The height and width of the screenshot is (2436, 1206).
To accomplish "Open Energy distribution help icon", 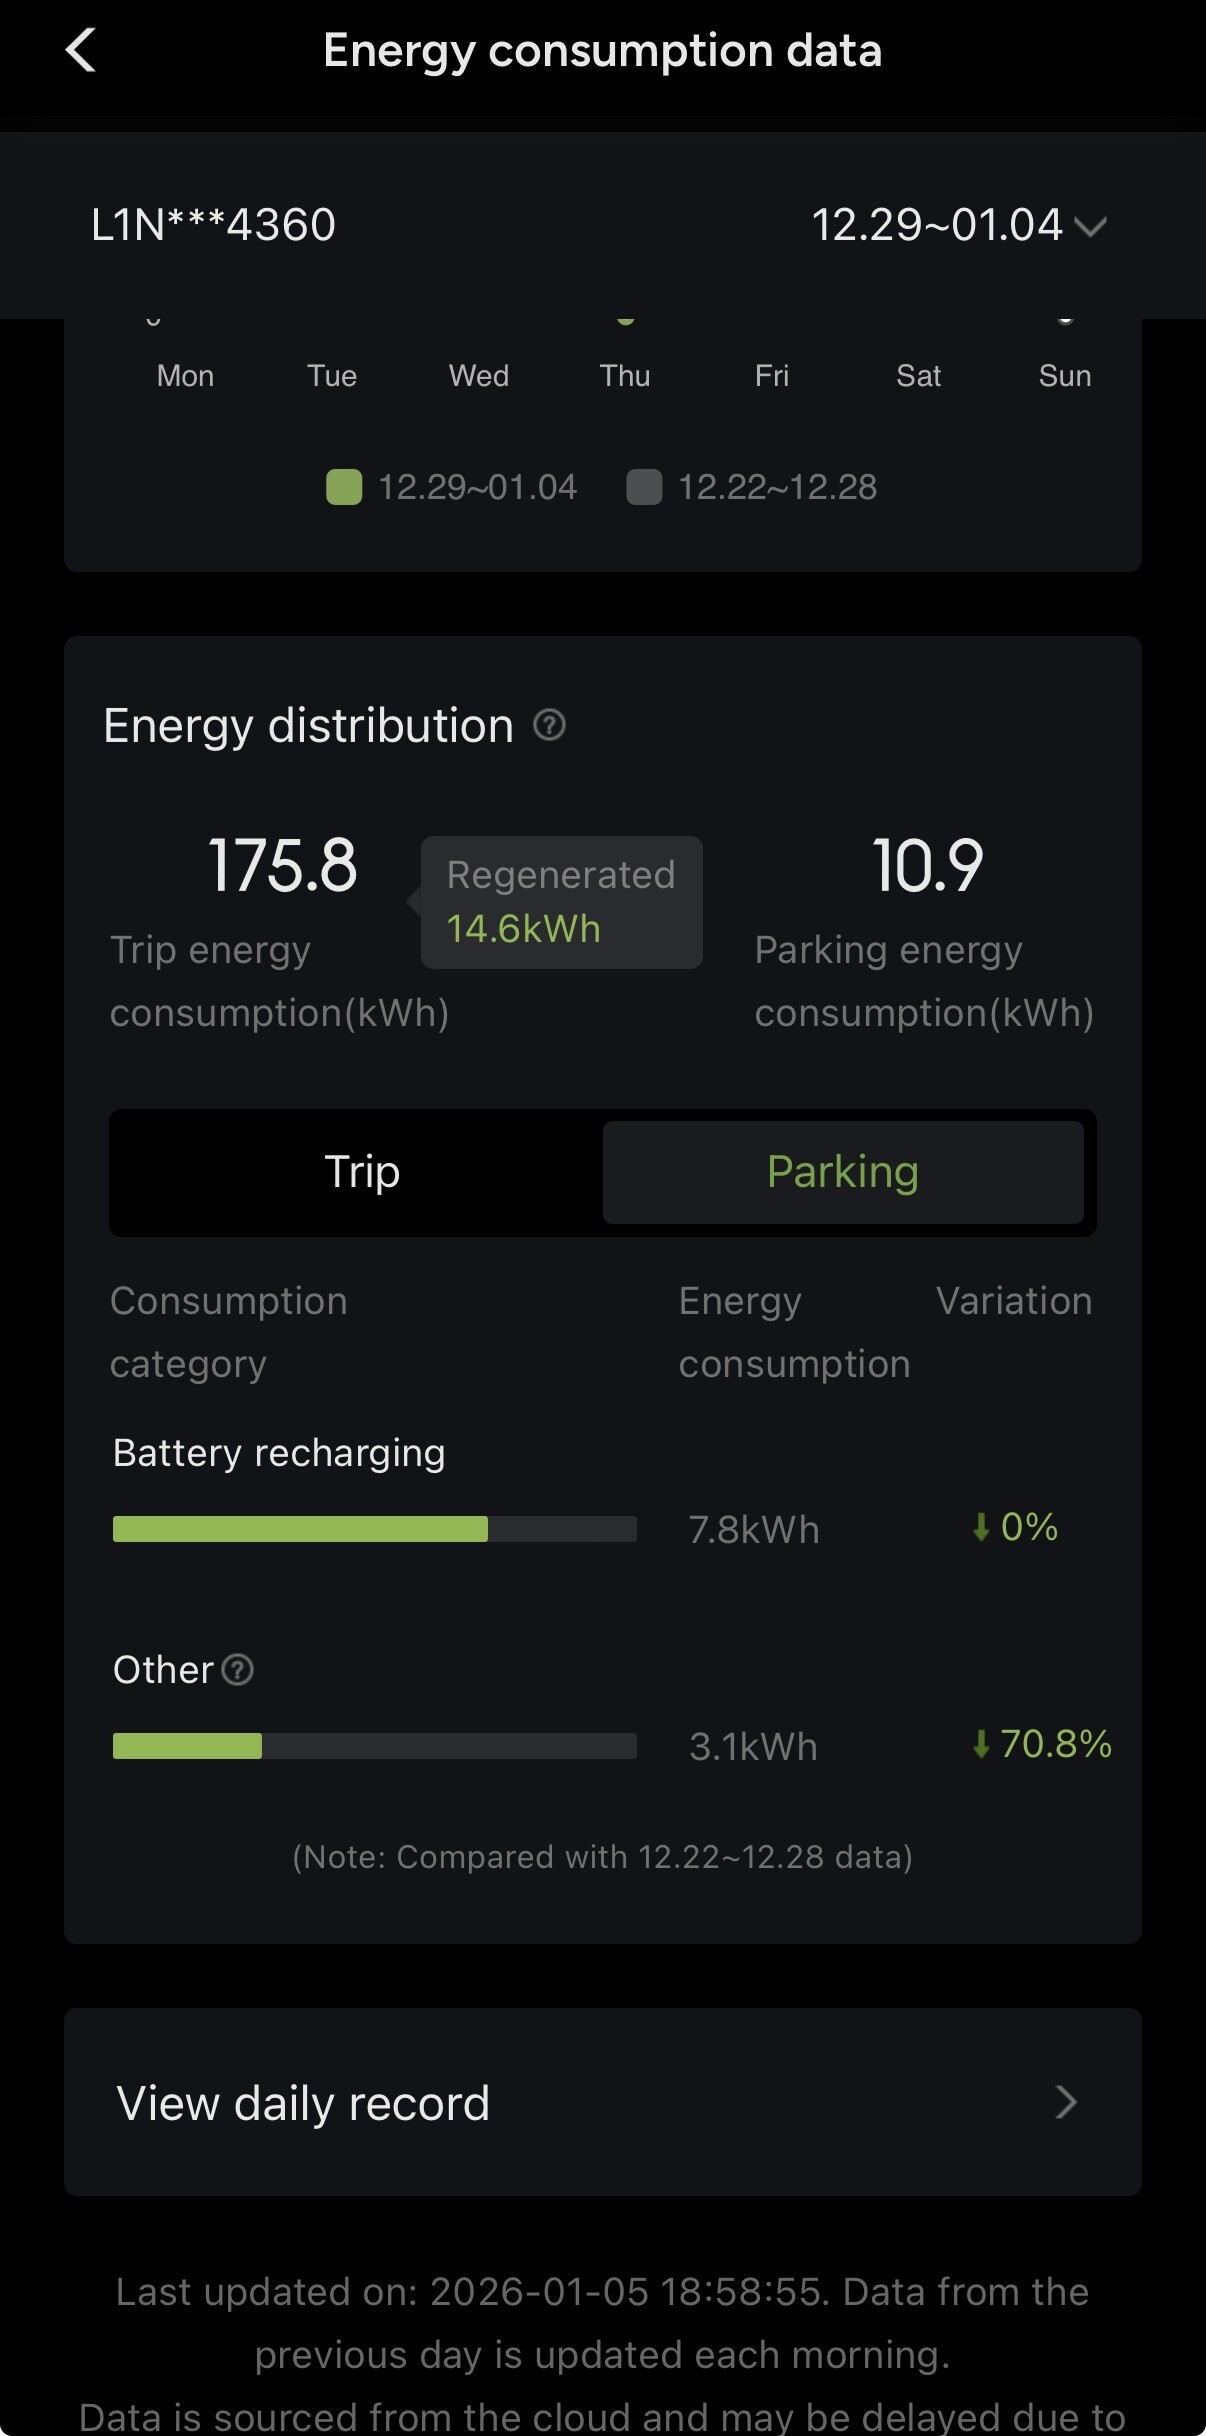I will click(549, 725).
